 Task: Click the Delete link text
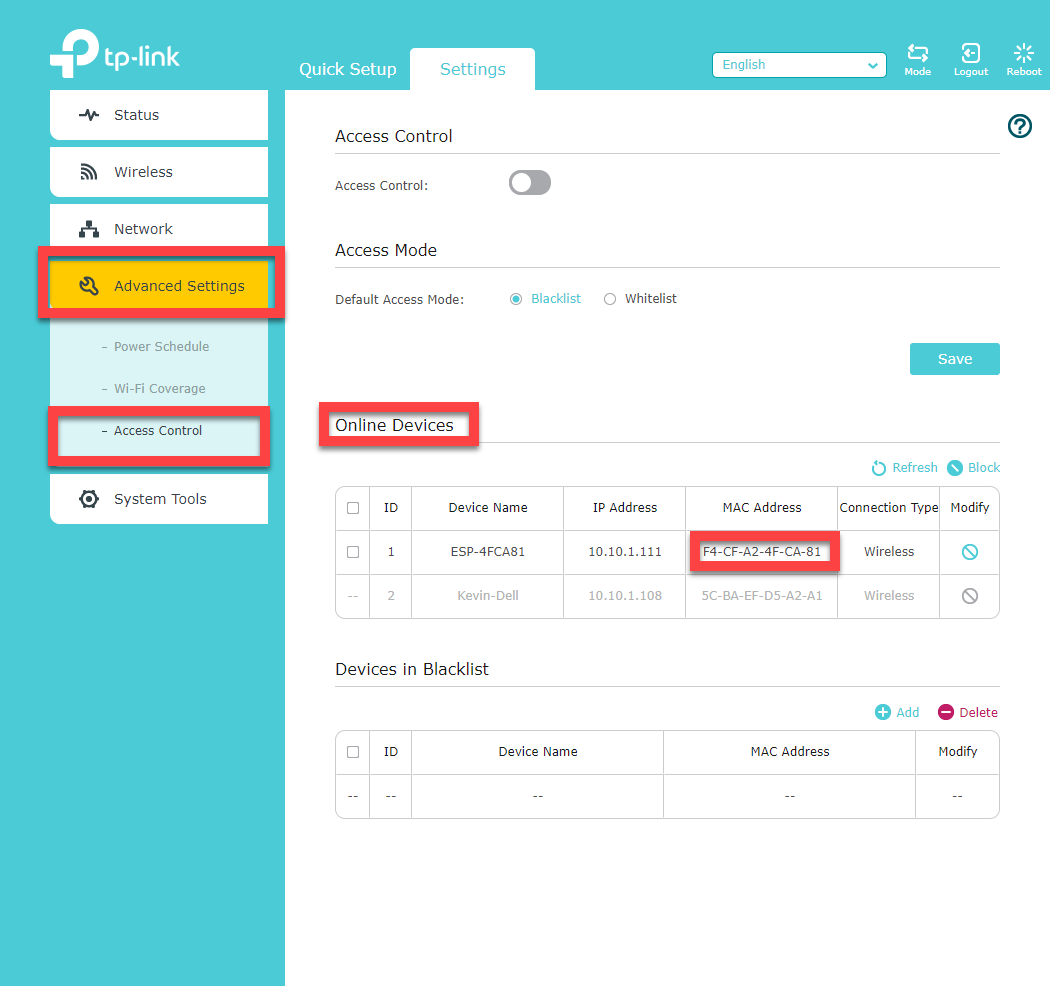pos(978,713)
